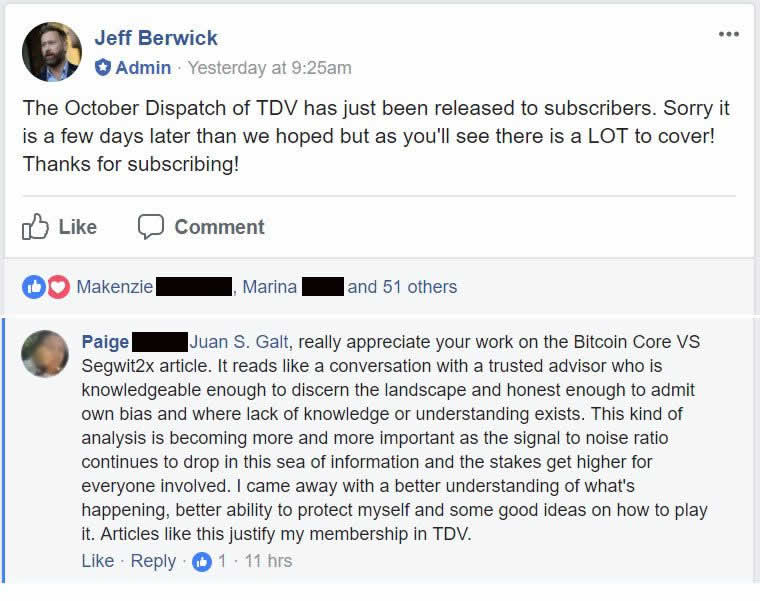Click the small like icon on Paige's comment
The image size is (760, 601).
(x=202, y=561)
